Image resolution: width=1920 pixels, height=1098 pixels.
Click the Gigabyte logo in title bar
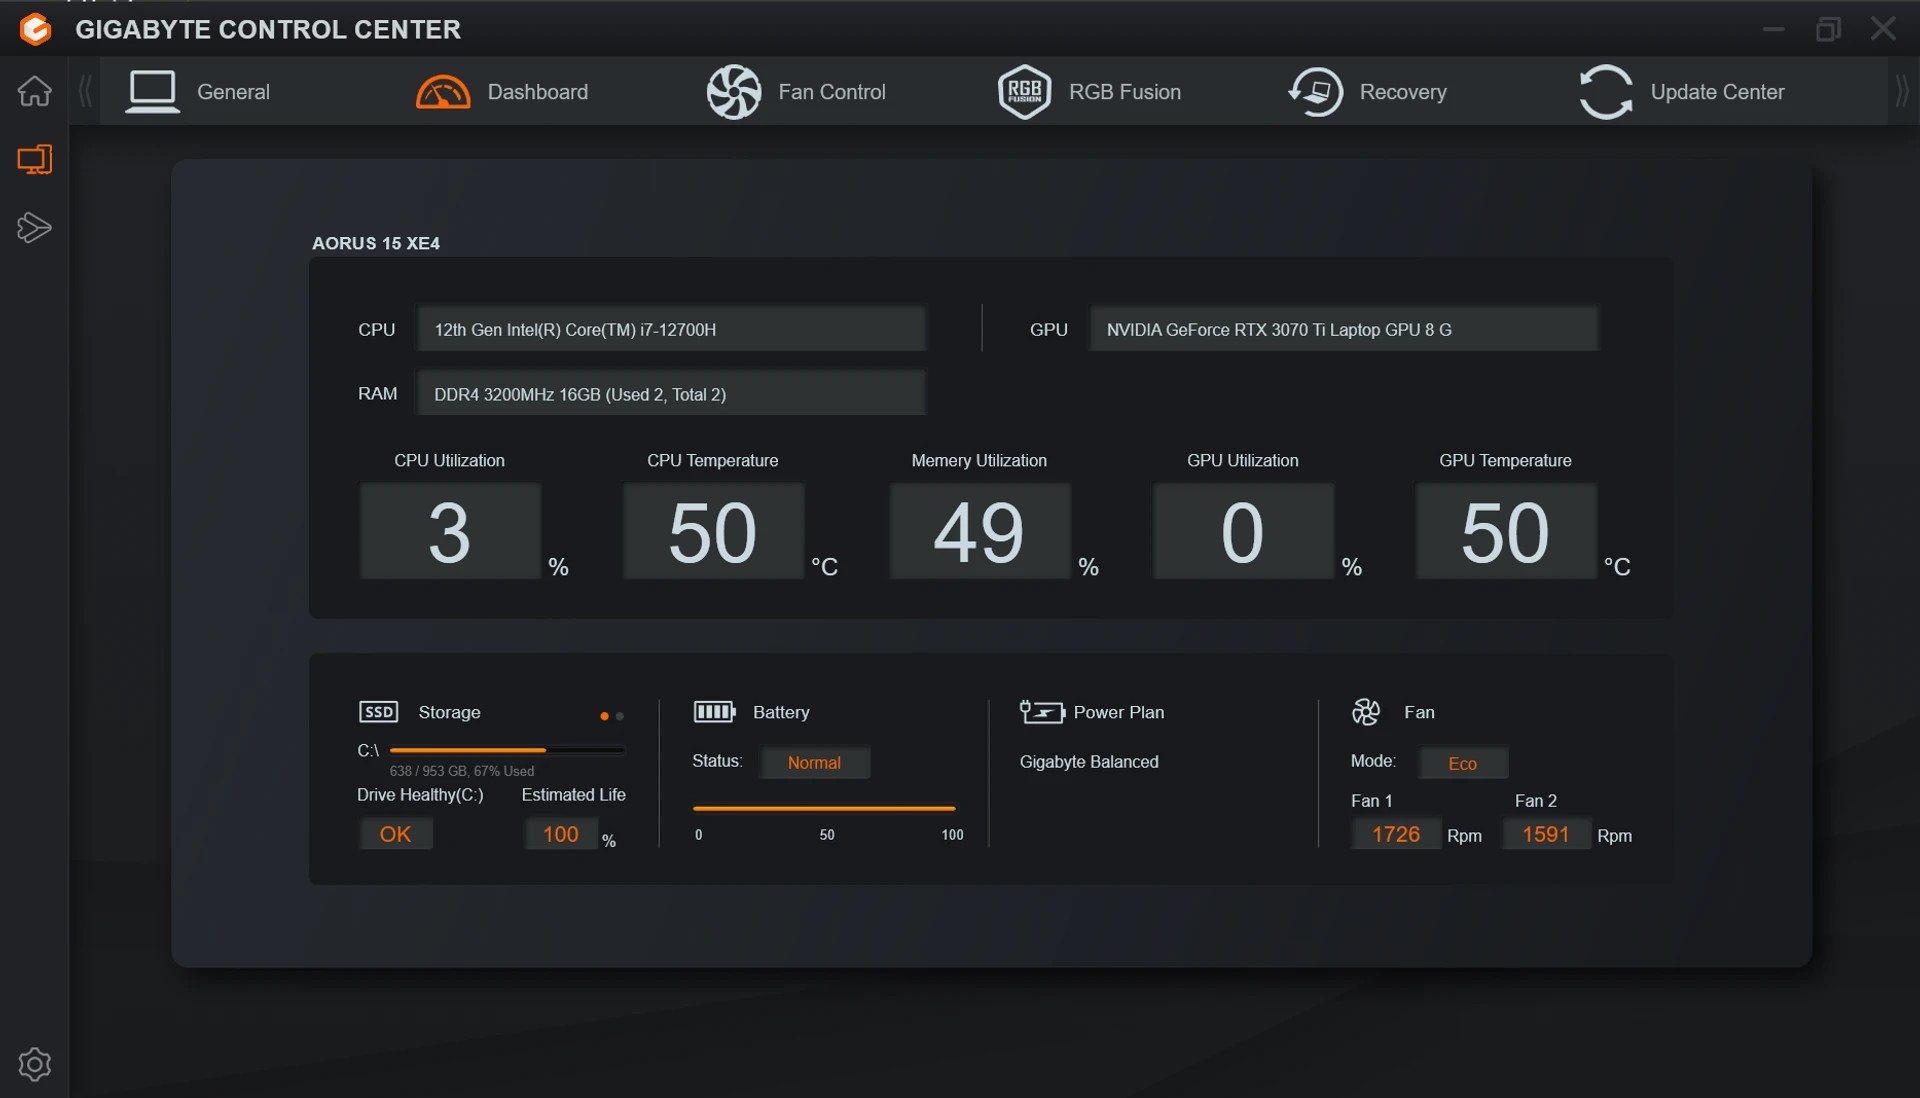35,29
